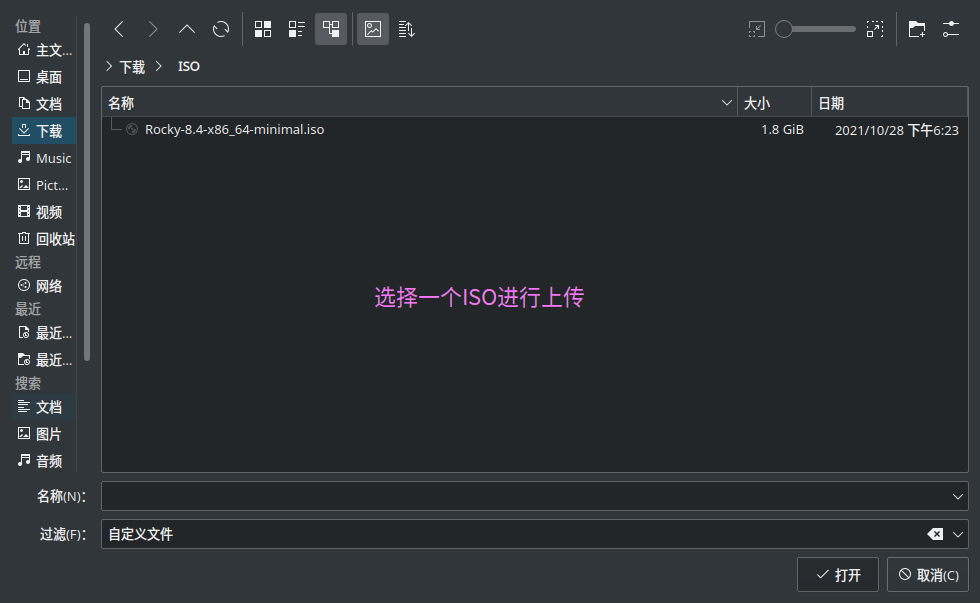980x603 pixels.
Task: Go back to the previous folder
Action: 119,29
